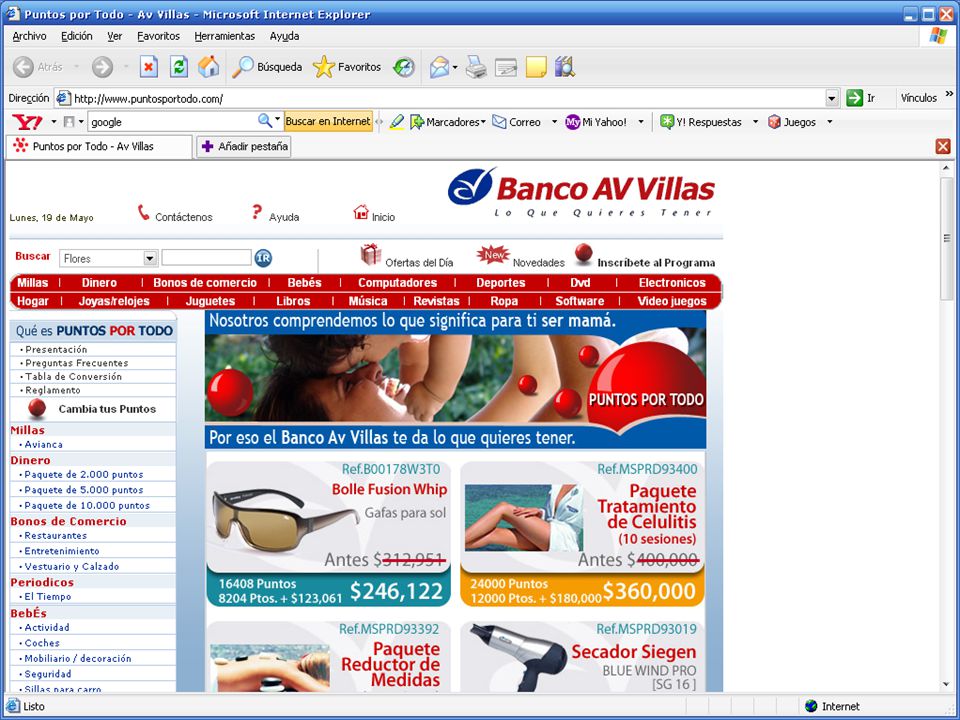Click the round blue IR search button

[x=263, y=258]
